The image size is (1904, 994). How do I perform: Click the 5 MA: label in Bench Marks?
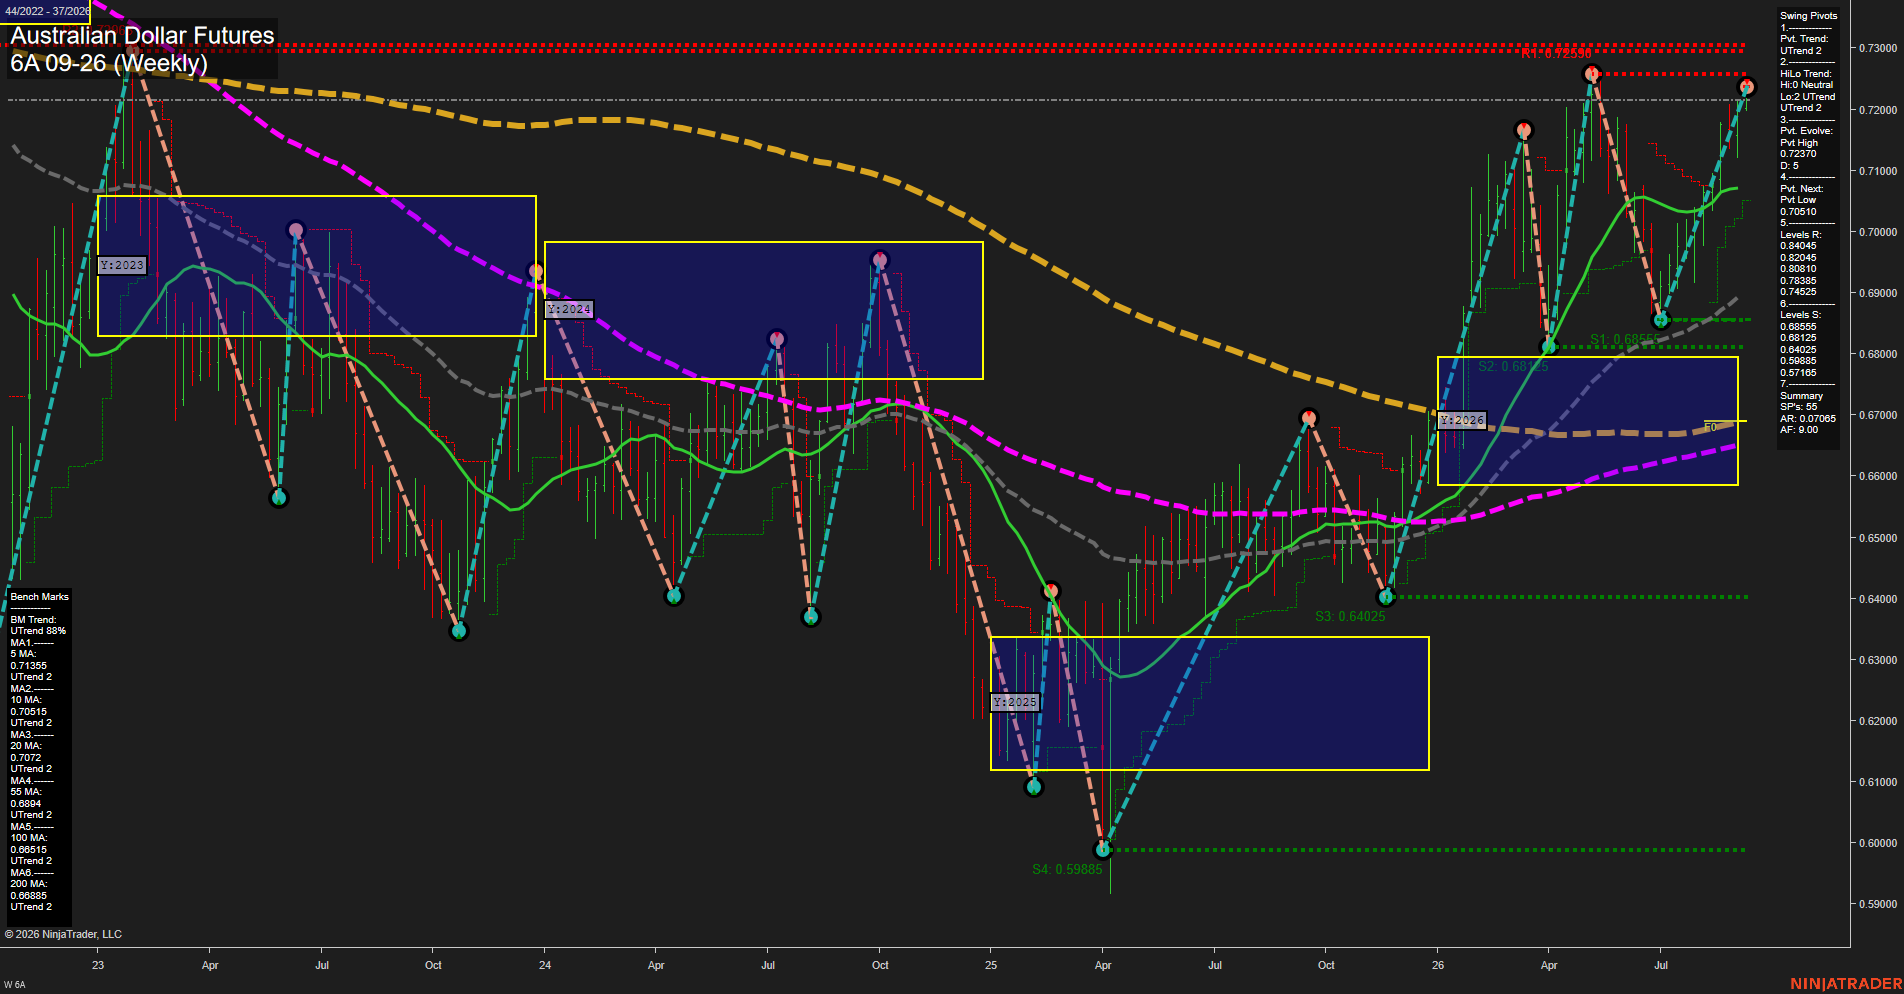[x=23, y=654]
